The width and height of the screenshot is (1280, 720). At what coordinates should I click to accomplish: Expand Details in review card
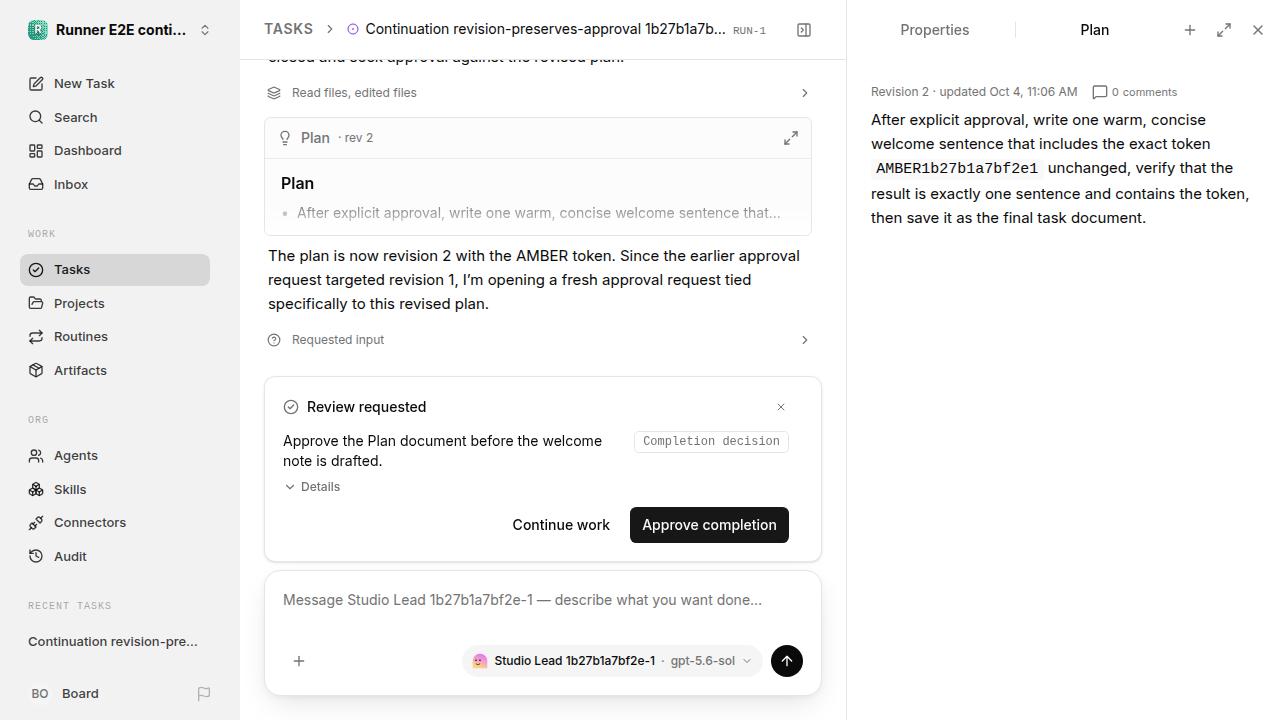(313, 487)
